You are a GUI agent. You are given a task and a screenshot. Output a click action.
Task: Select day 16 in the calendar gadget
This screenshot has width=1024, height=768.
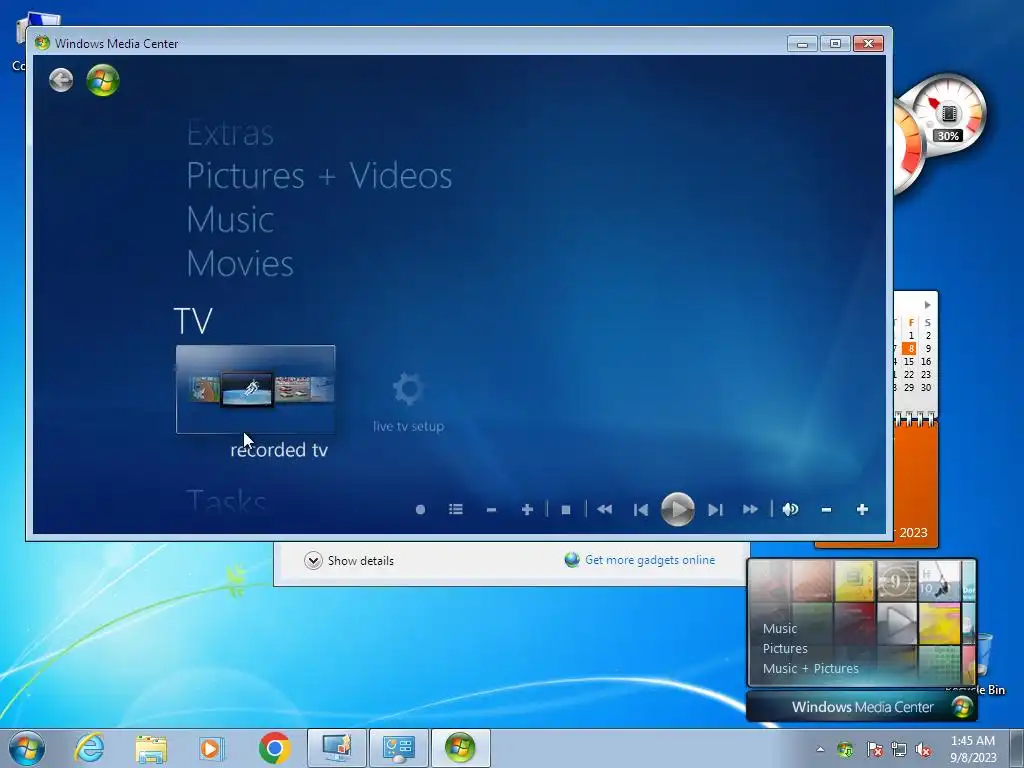click(926, 361)
